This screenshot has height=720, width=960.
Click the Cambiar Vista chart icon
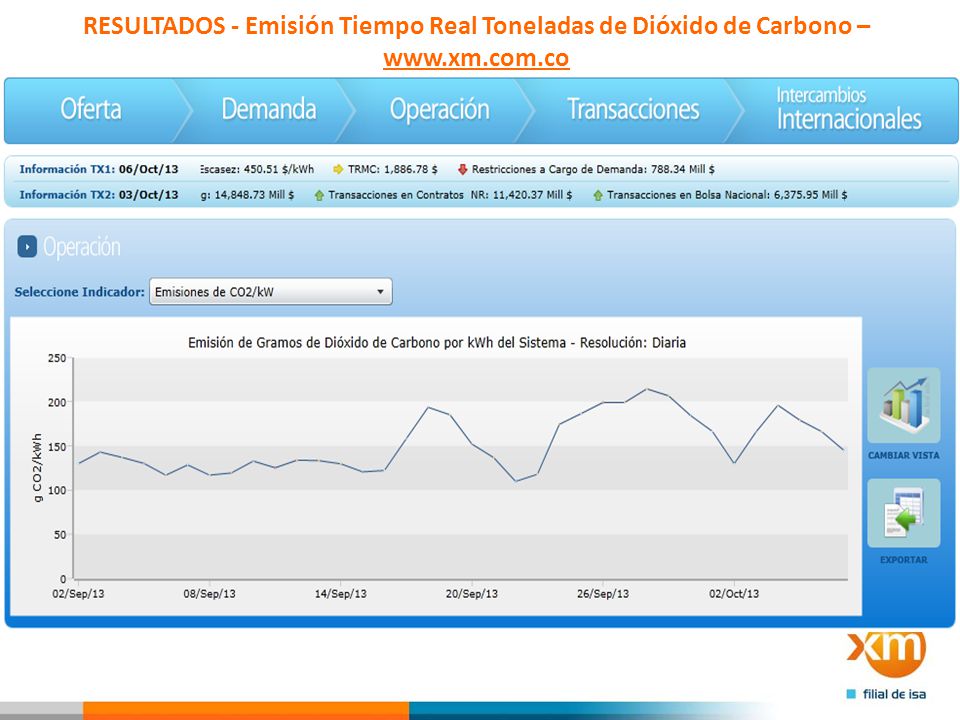(904, 405)
